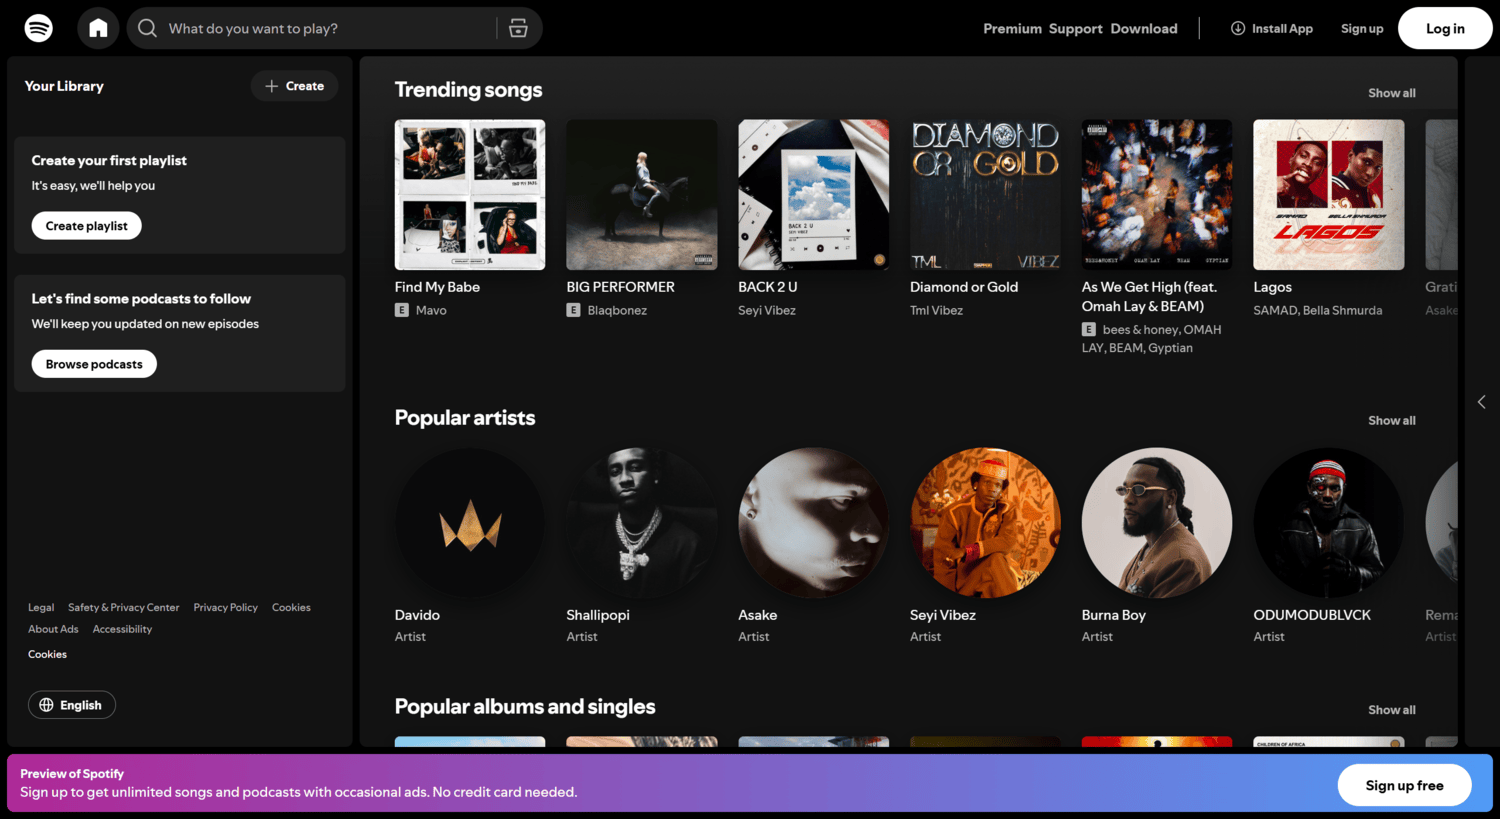Open the About Ads link
The image size is (1500, 819).
(x=53, y=630)
